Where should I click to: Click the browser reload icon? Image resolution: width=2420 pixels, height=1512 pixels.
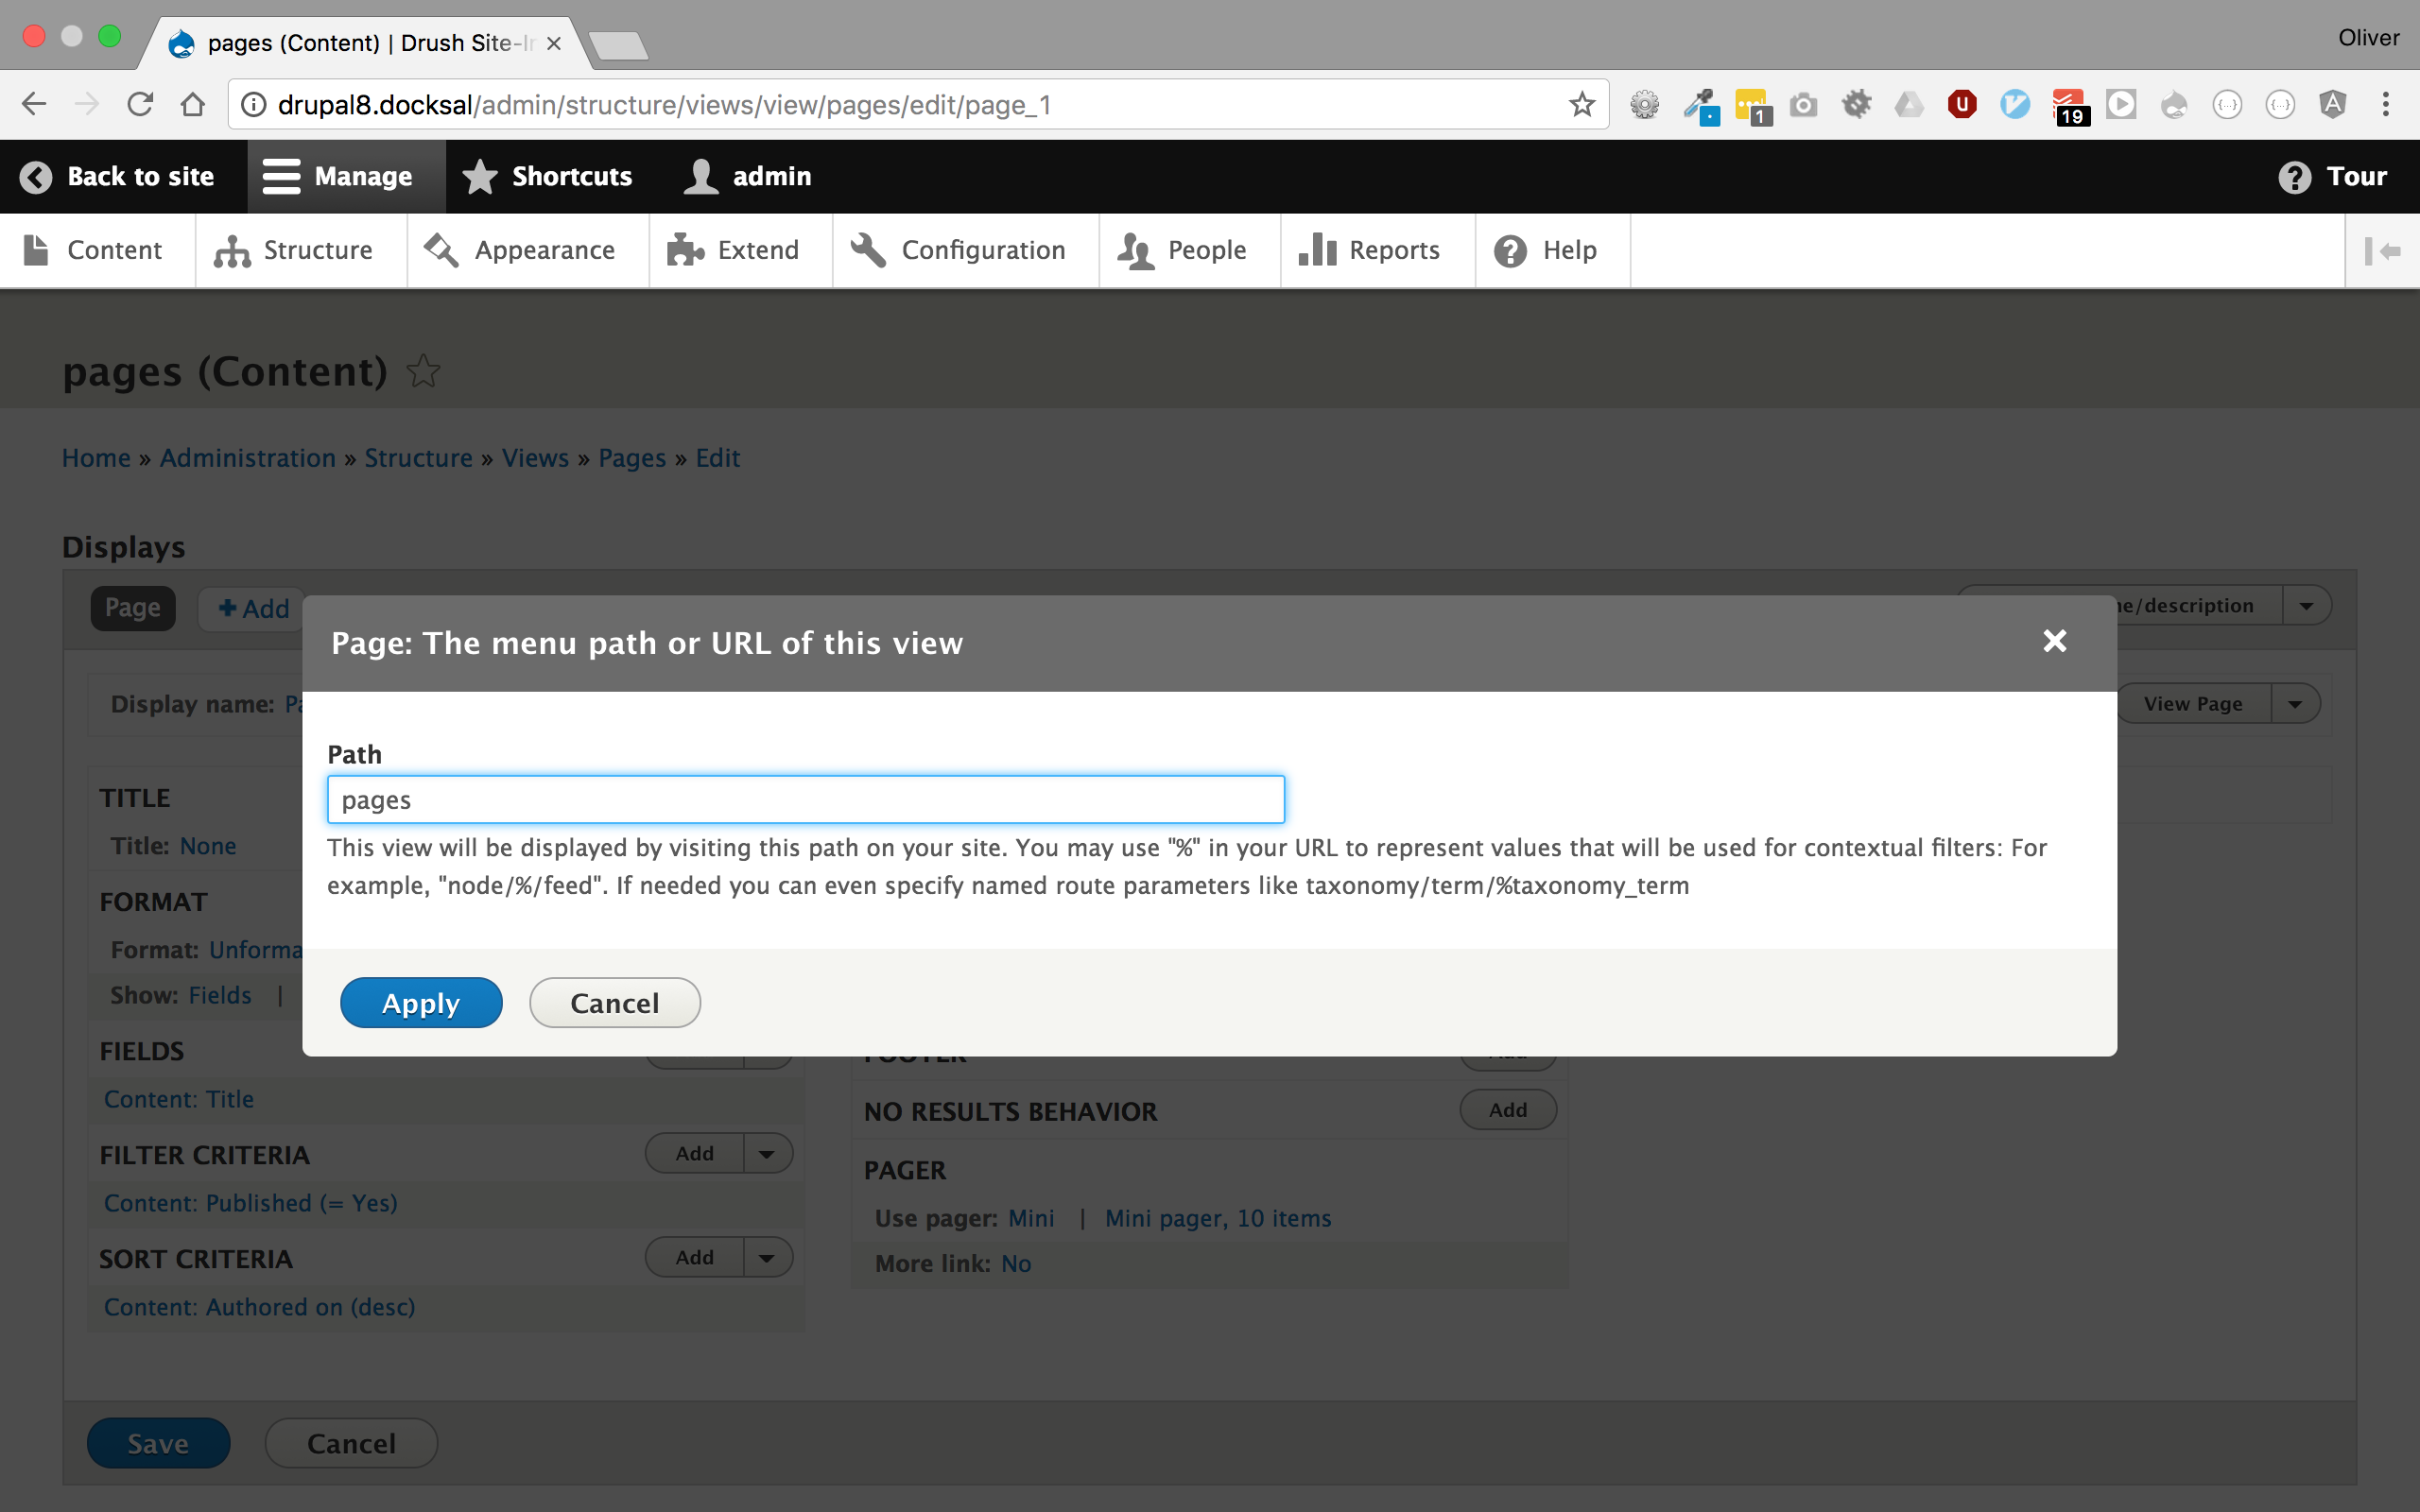(x=140, y=105)
